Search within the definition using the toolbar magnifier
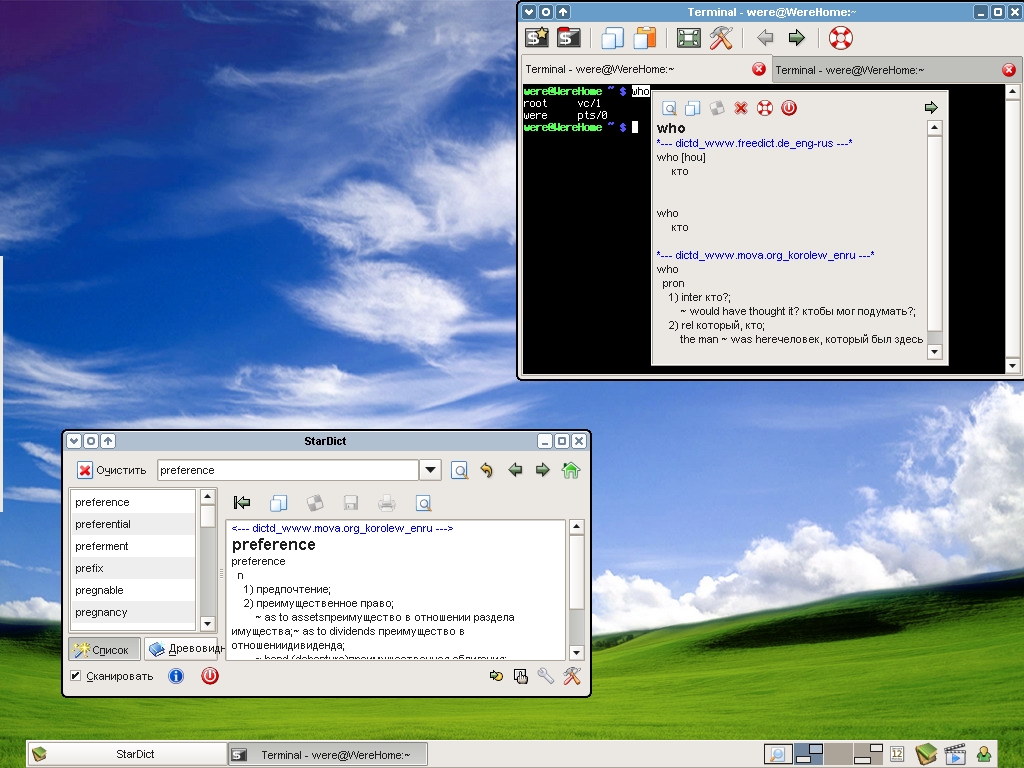This screenshot has width=1024, height=768. point(423,503)
